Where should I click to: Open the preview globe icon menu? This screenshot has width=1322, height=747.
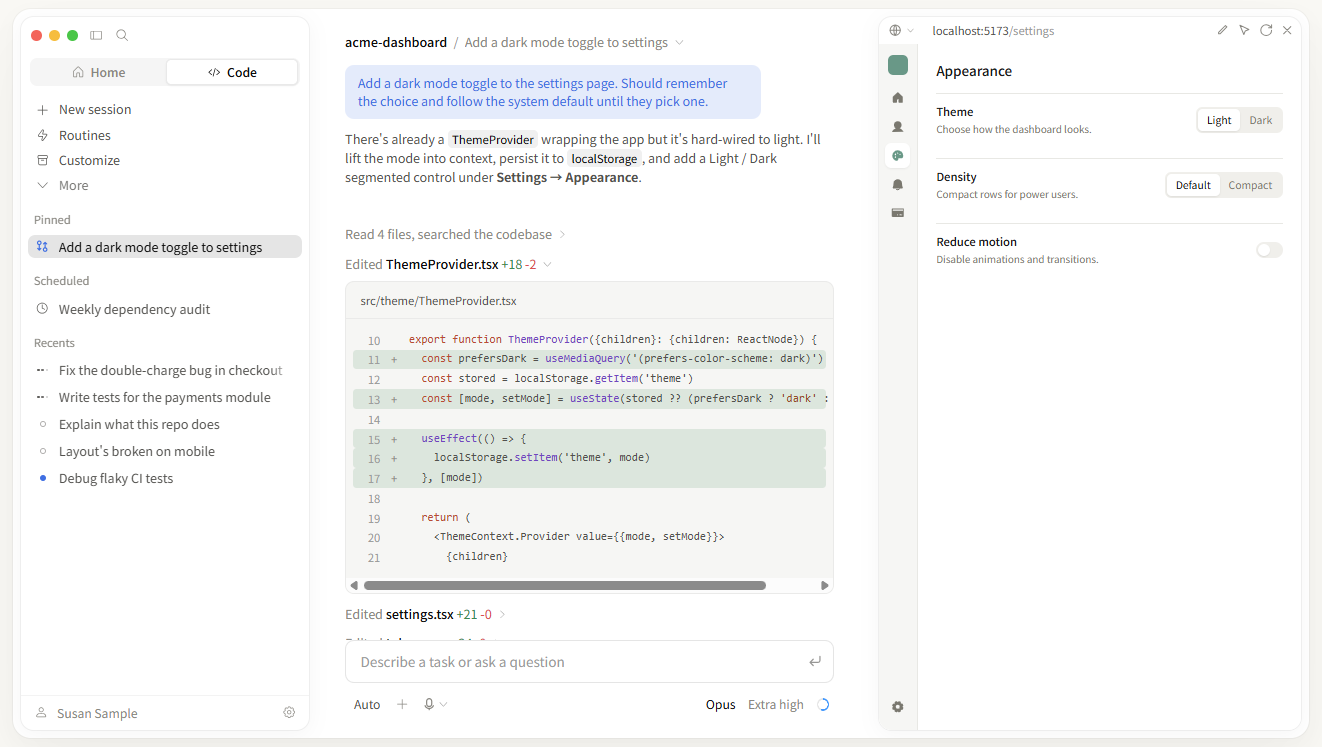click(901, 31)
